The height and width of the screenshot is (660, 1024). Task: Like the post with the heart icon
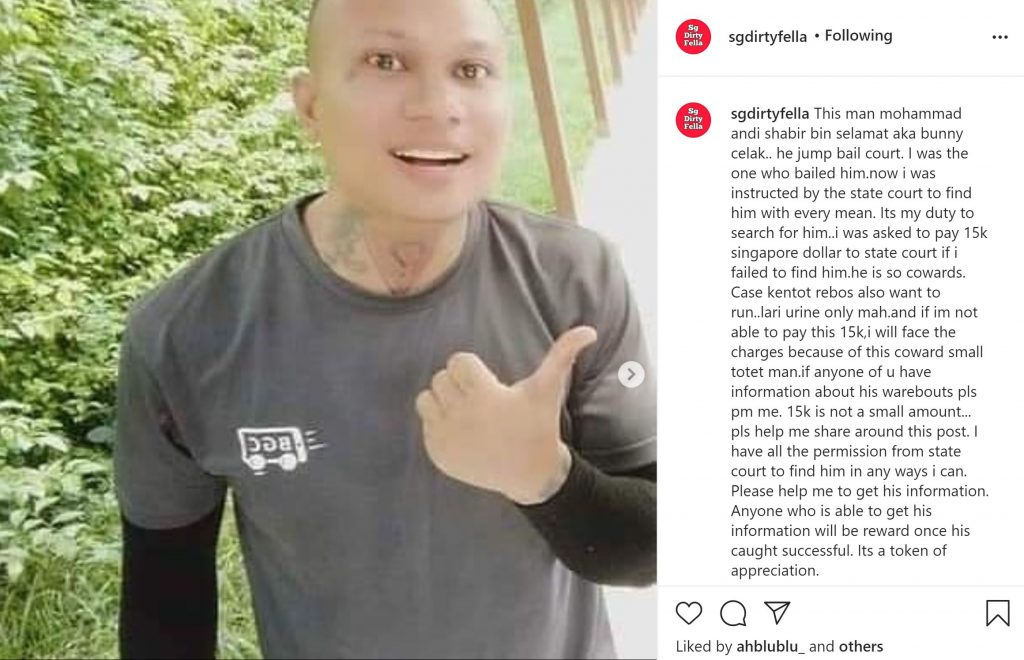coord(688,613)
